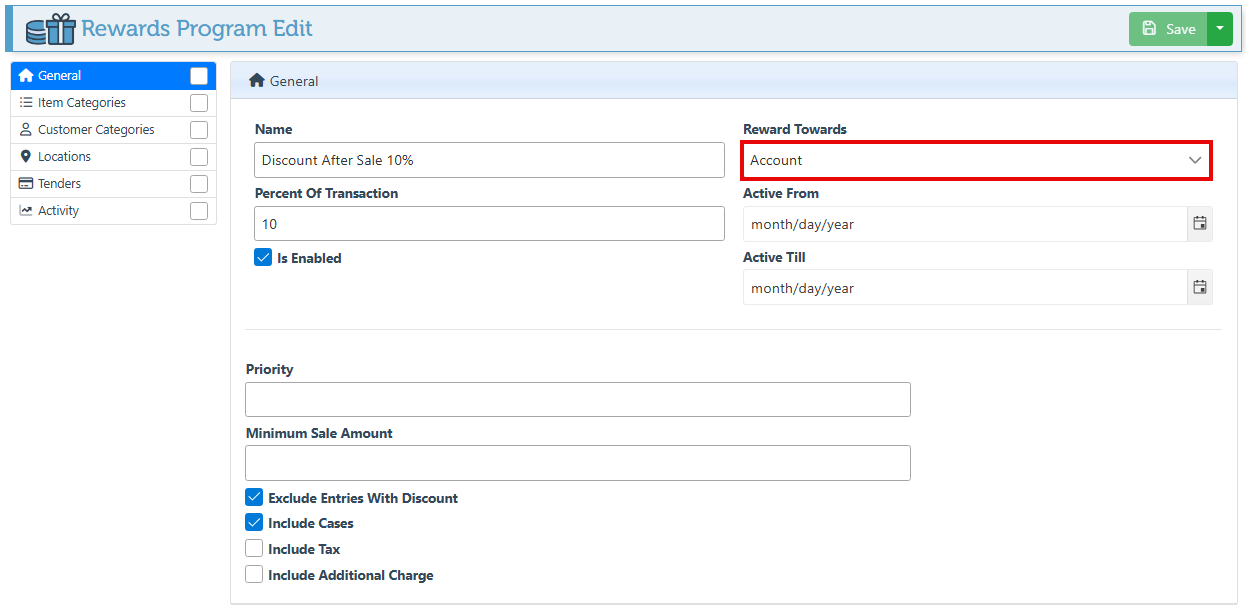
Task: Focus the Minimum Sale Amount field
Action: (x=577, y=463)
